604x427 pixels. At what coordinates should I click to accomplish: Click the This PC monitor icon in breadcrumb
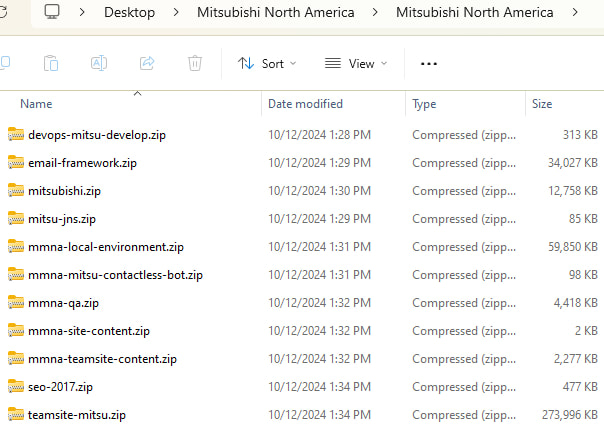(52, 12)
